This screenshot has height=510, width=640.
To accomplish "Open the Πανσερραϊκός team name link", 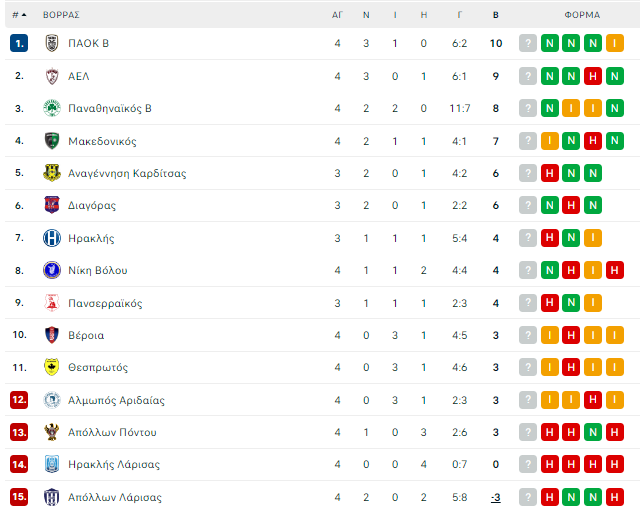I will (x=105, y=303).
